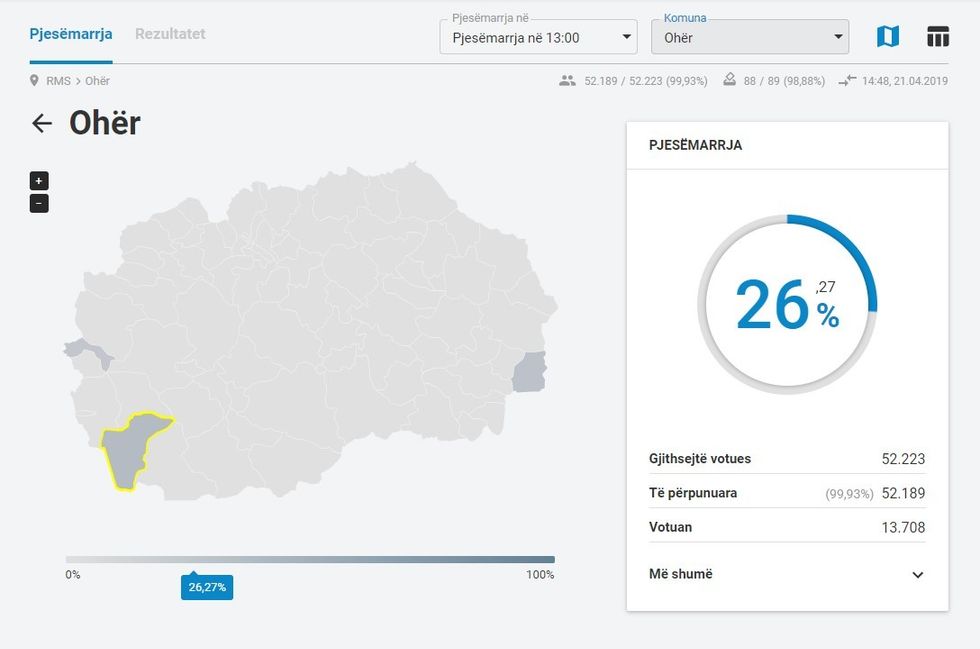
Task: Click the back arrow beside Ohër
Action: (42, 123)
